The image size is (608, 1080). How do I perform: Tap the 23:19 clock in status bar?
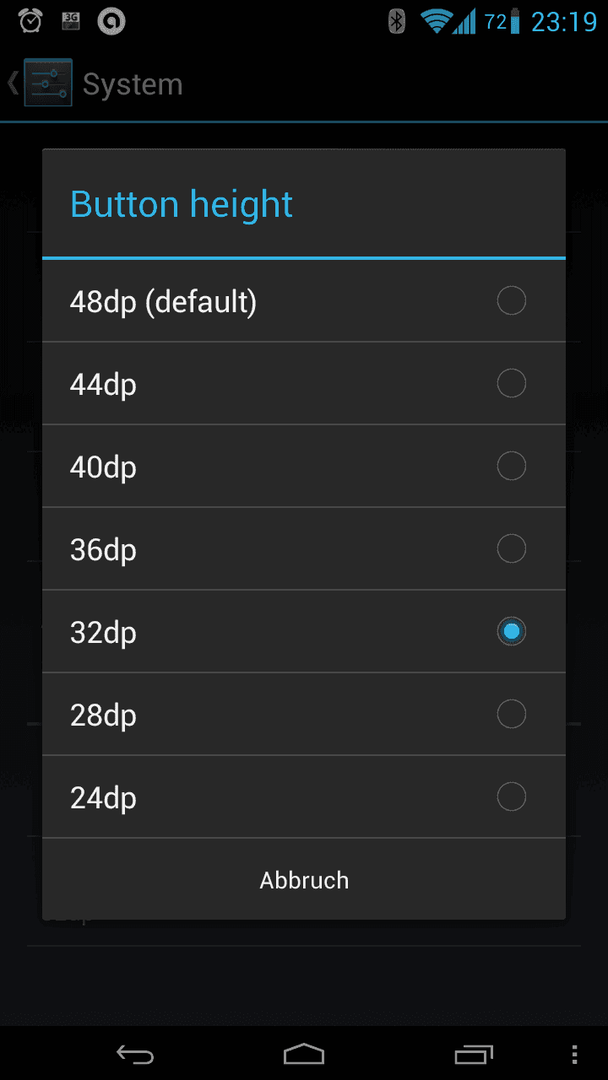click(564, 22)
